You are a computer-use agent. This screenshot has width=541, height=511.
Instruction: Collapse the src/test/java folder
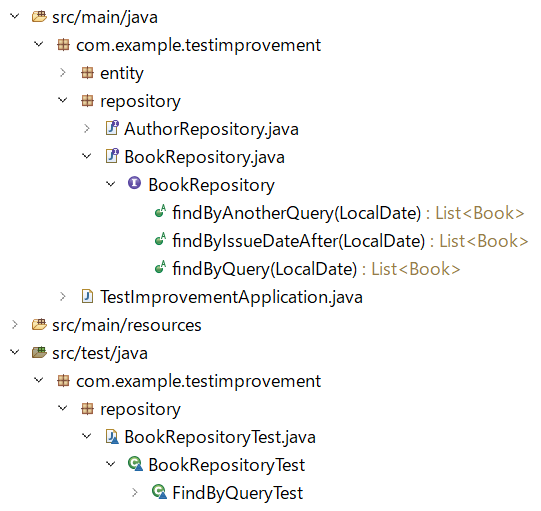(14, 352)
